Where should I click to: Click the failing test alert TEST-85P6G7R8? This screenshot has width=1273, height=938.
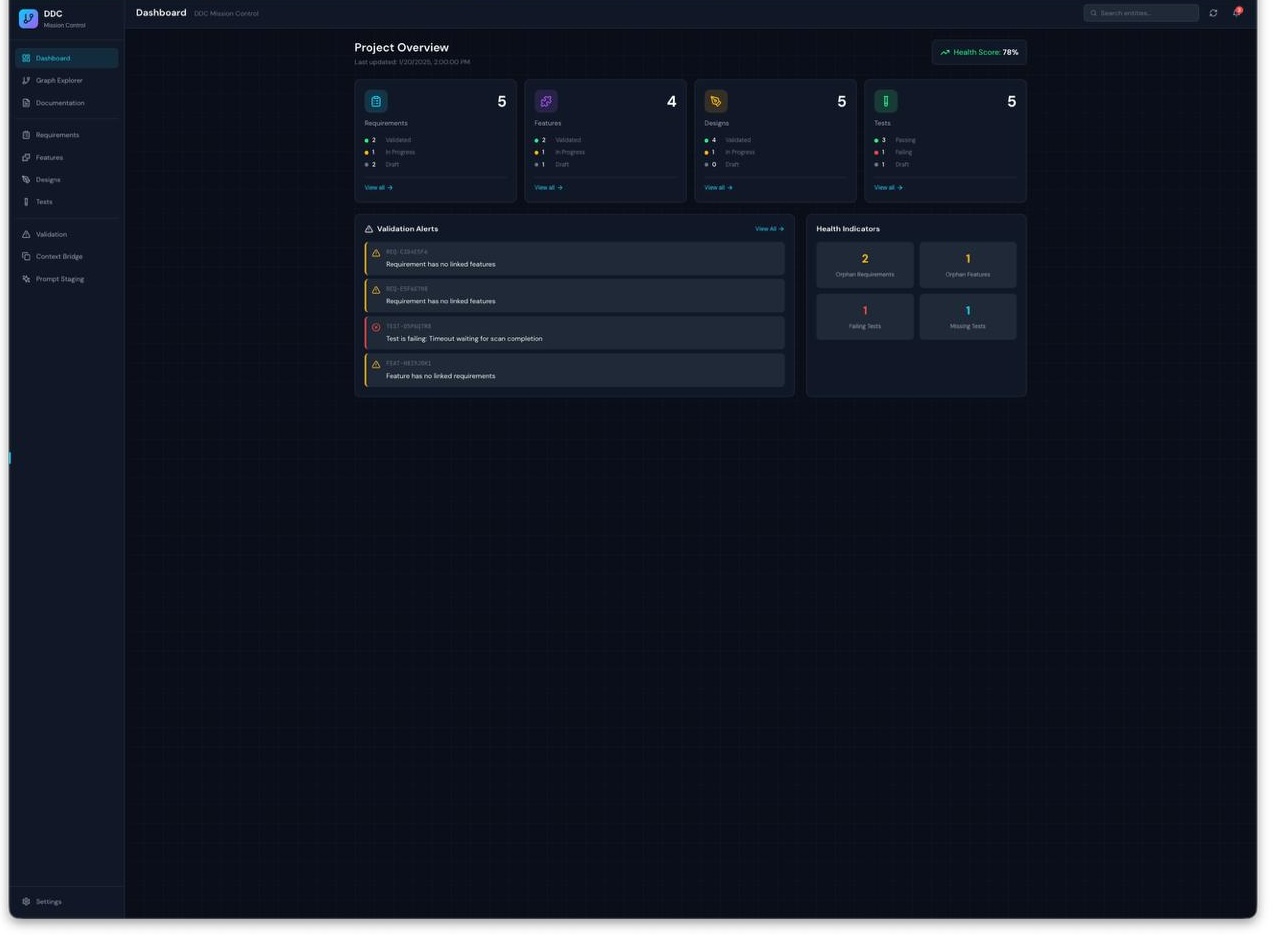[575, 331]
